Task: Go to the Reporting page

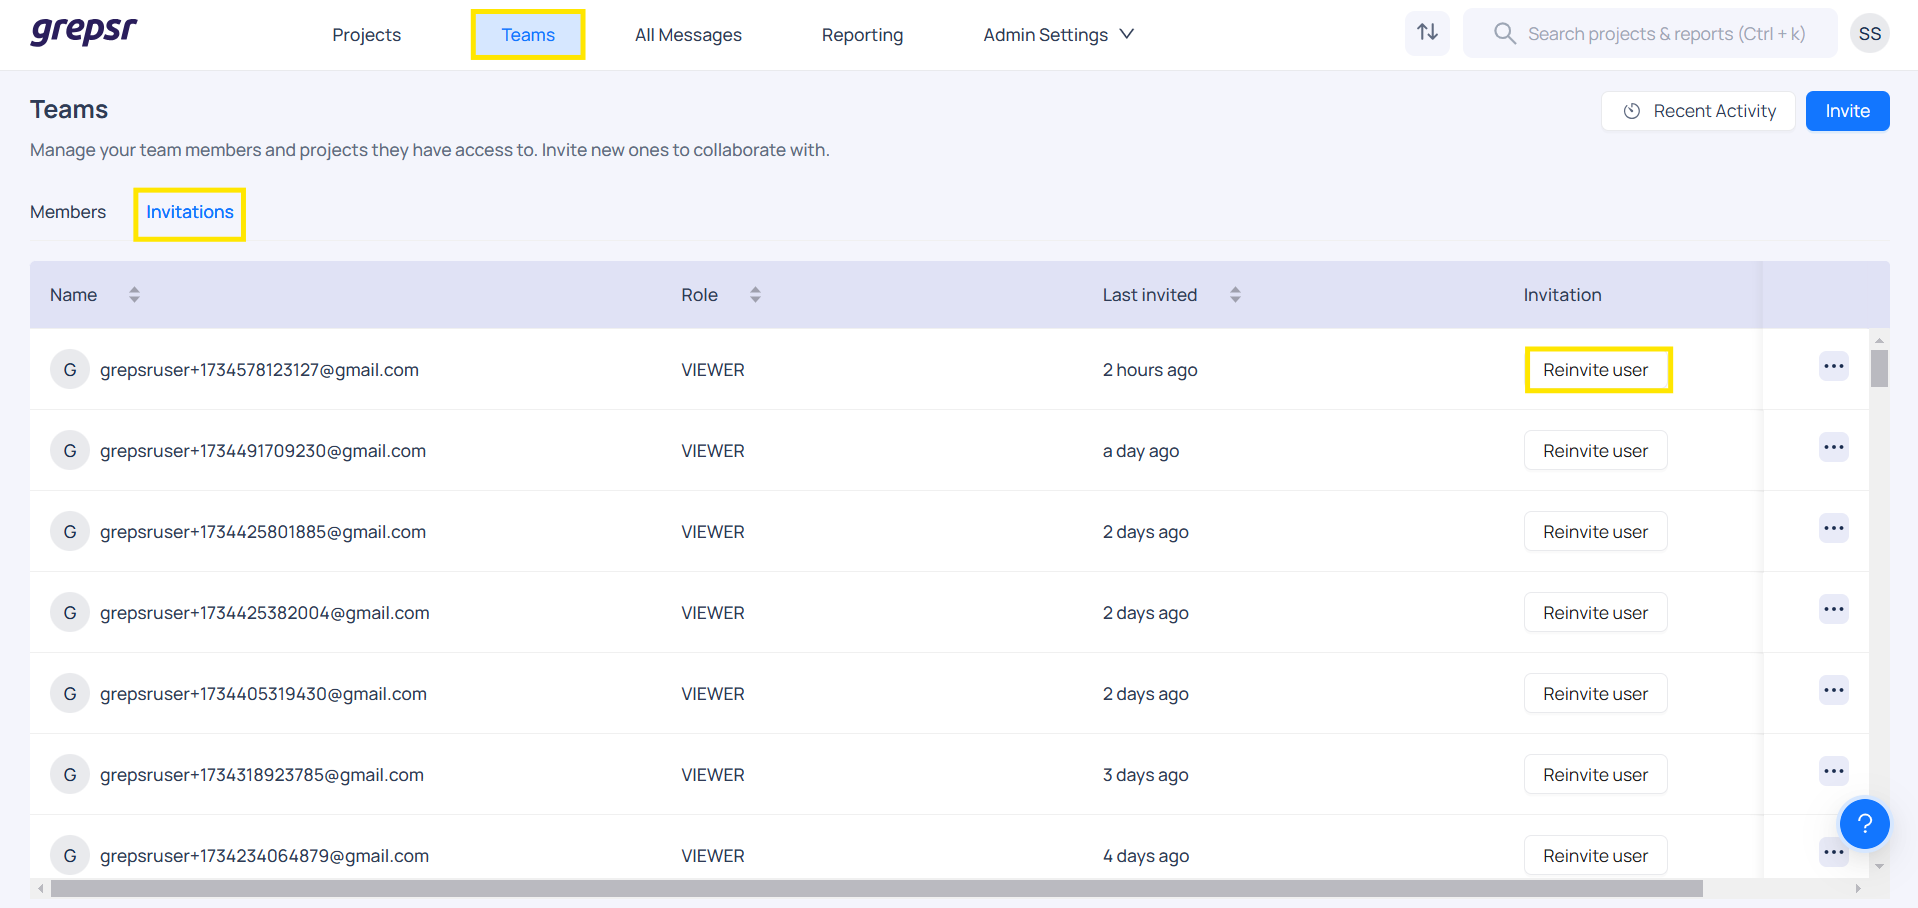Action: point(862,35)
